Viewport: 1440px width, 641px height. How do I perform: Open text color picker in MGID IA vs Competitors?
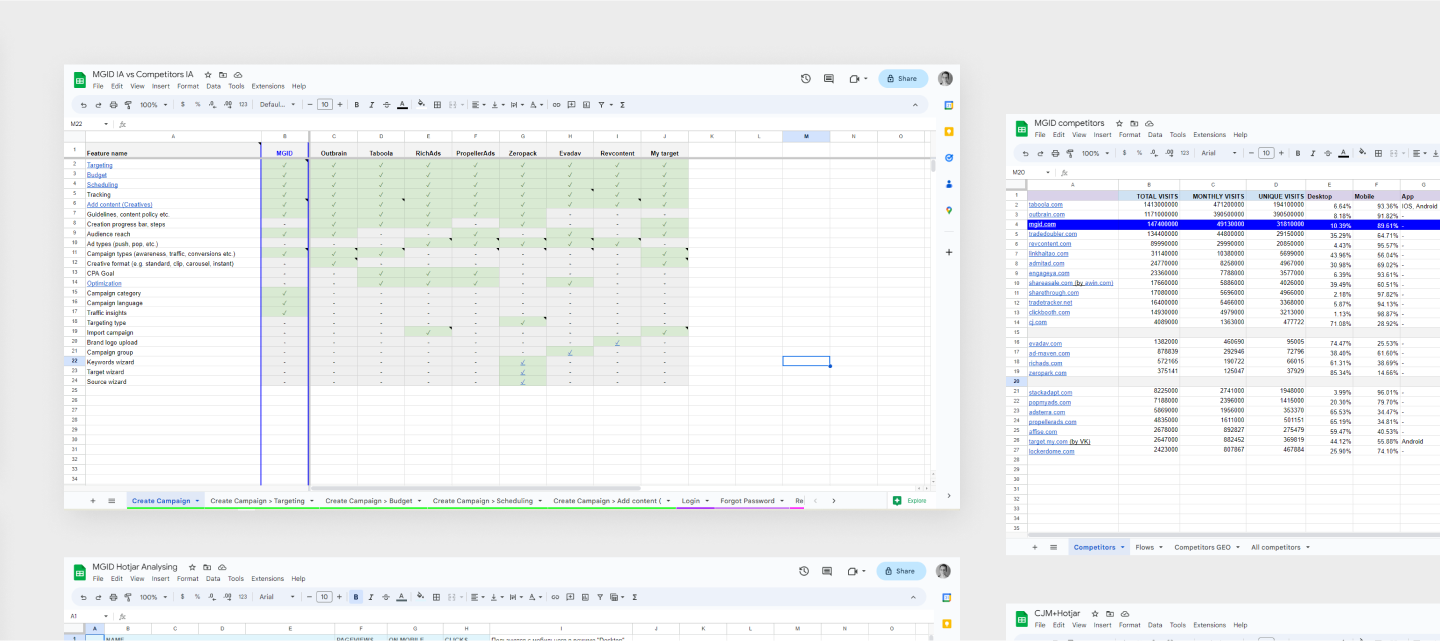tap(402, 104)
